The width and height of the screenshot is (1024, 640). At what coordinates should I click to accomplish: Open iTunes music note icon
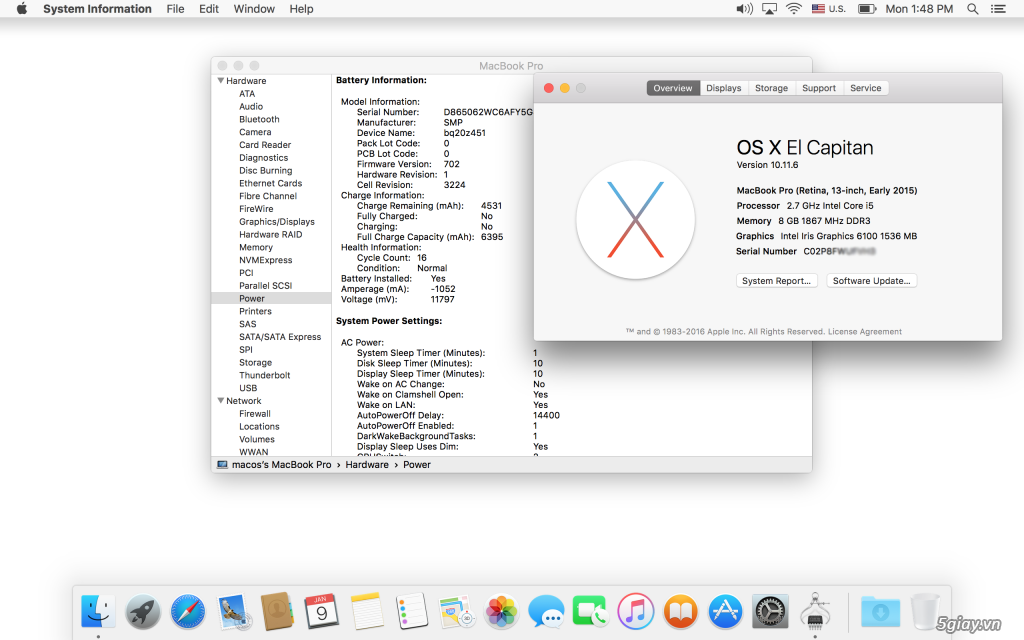tap(635, 612)
